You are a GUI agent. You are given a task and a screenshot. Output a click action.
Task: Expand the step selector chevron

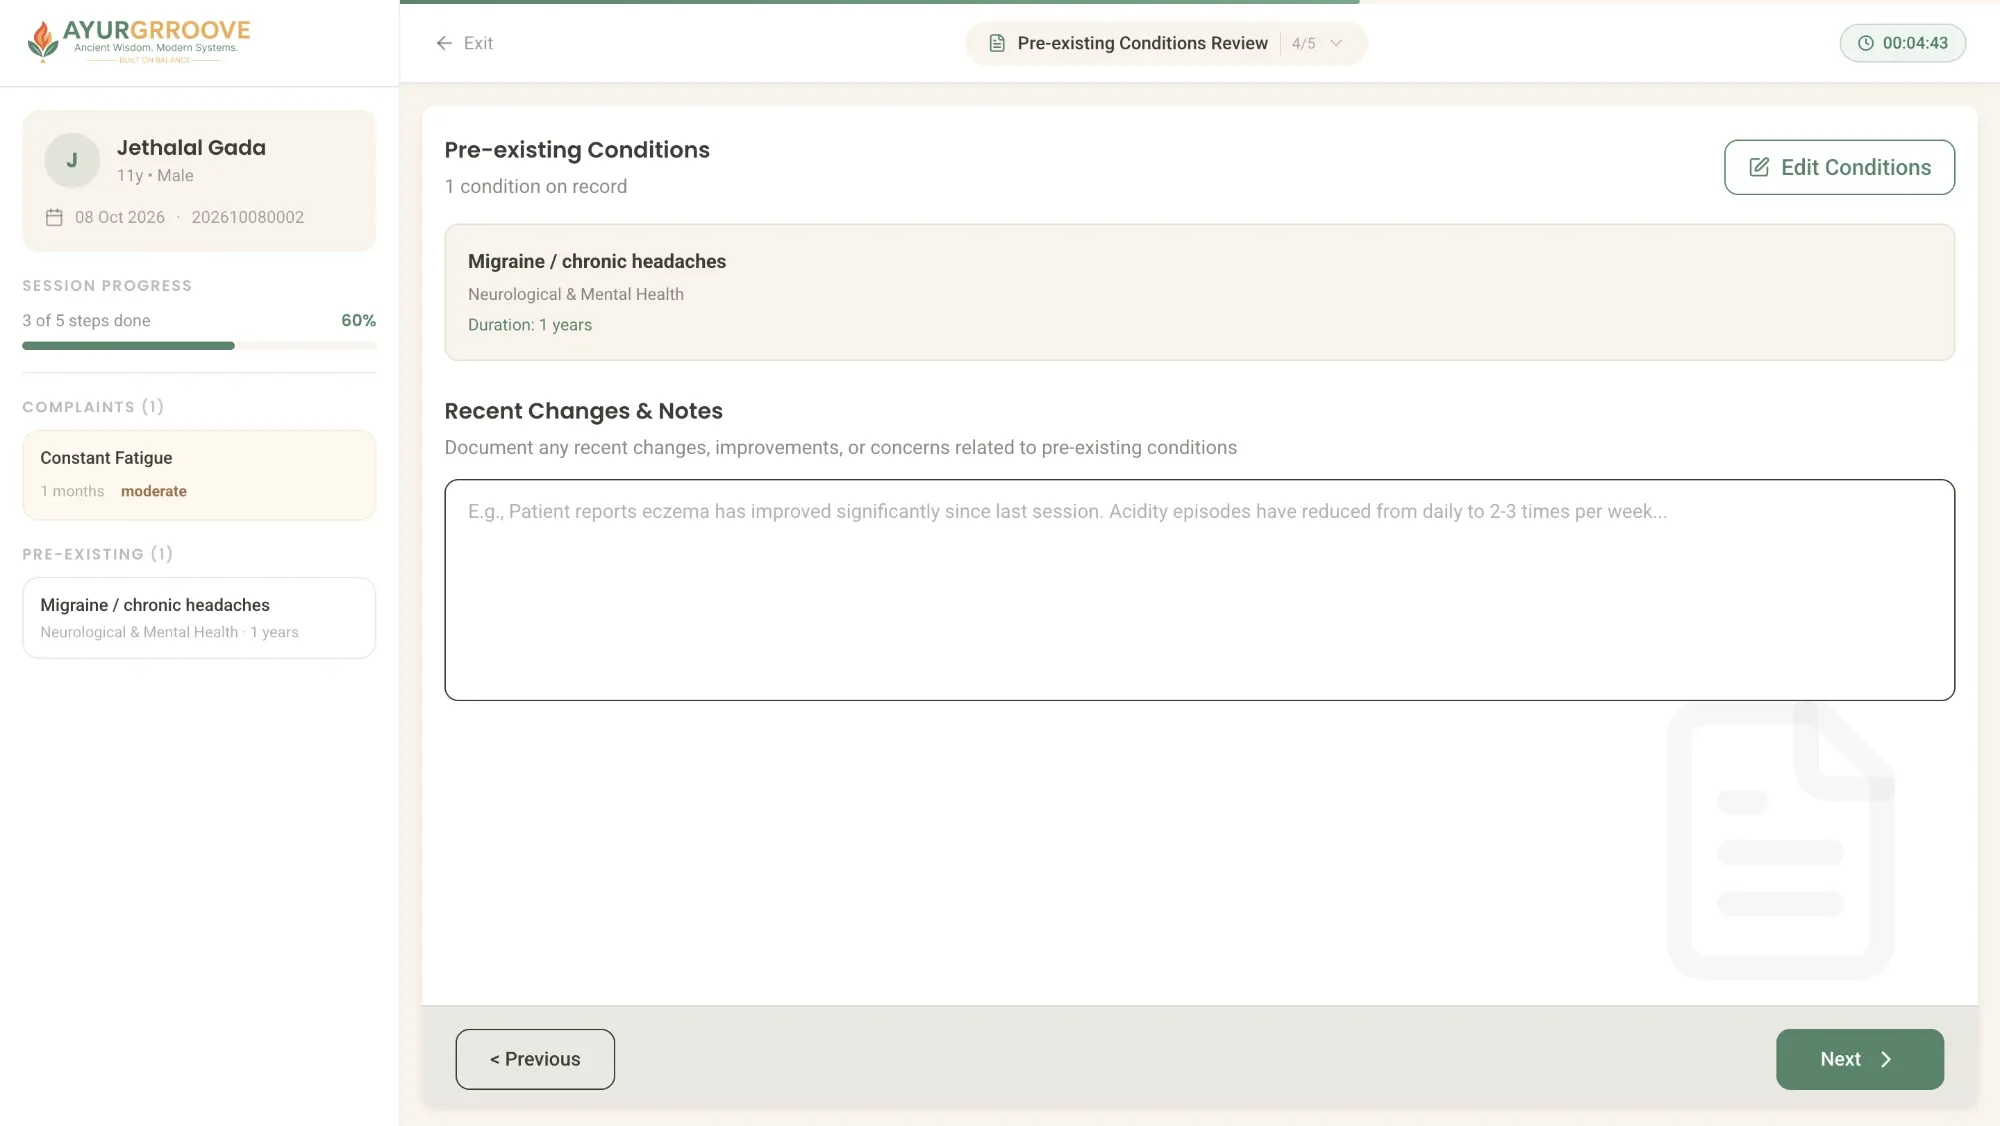pyautogui.click(x=1336, y=43)
